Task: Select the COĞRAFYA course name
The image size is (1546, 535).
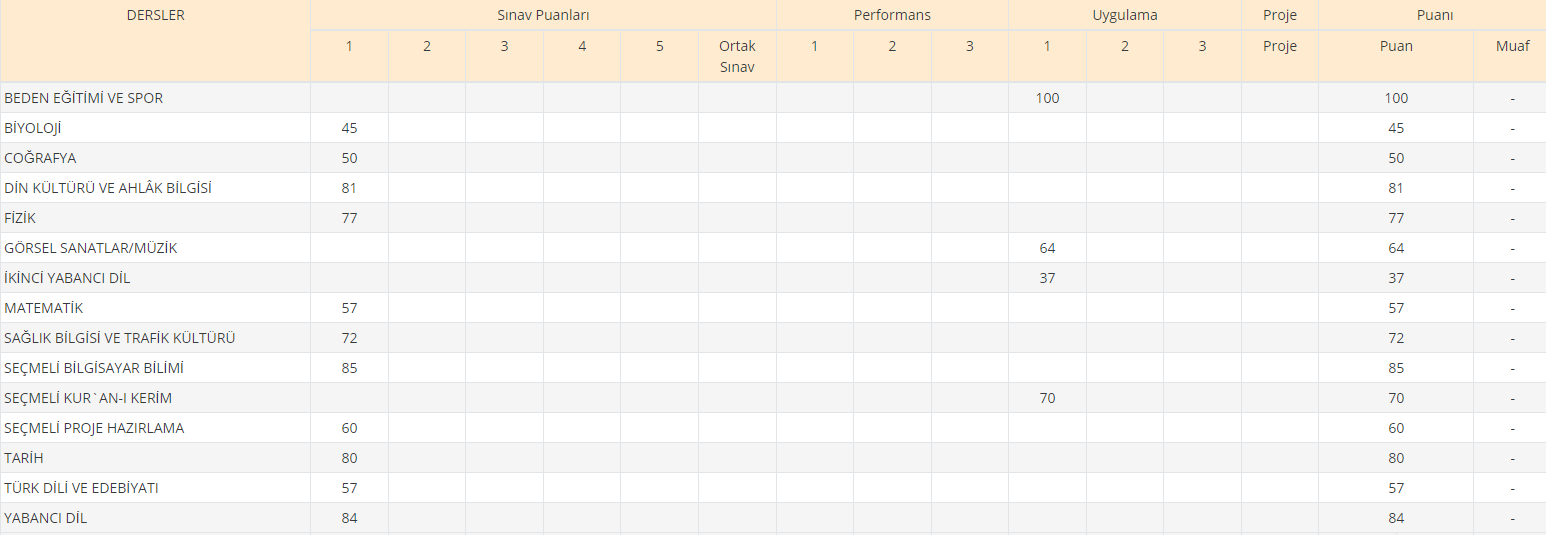Action: tap(40, 158)
